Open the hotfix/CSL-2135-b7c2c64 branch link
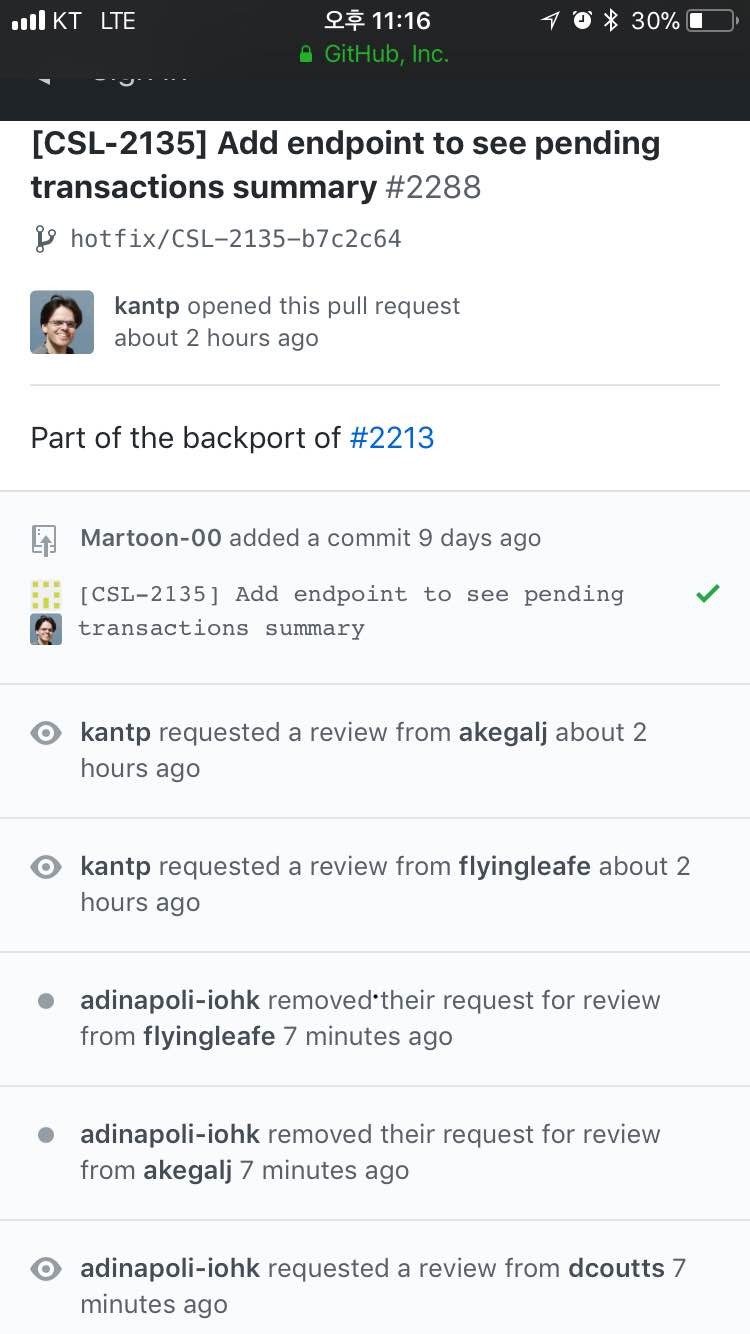Viewport: 750px width, 1334px height. [x=236, y=239]
